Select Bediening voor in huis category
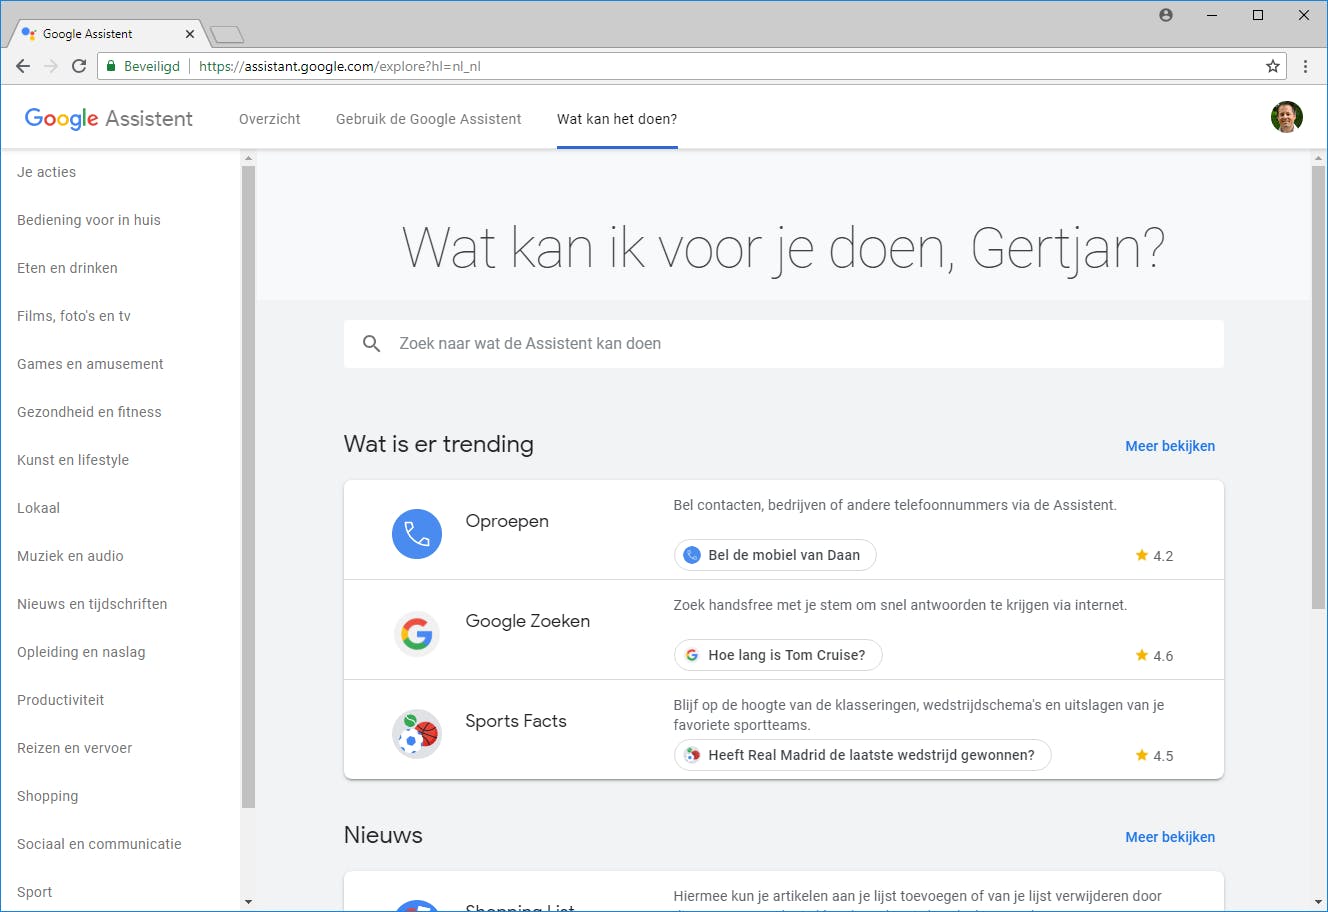 tap(89, 220)
